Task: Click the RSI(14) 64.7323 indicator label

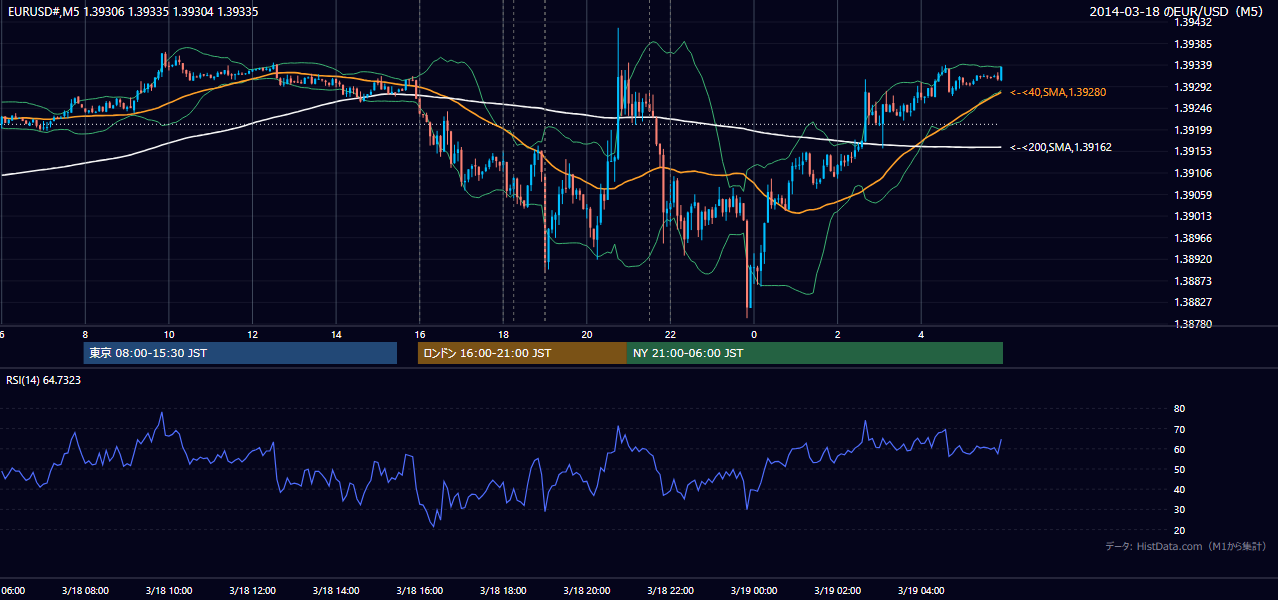Action: pos(43,380)
